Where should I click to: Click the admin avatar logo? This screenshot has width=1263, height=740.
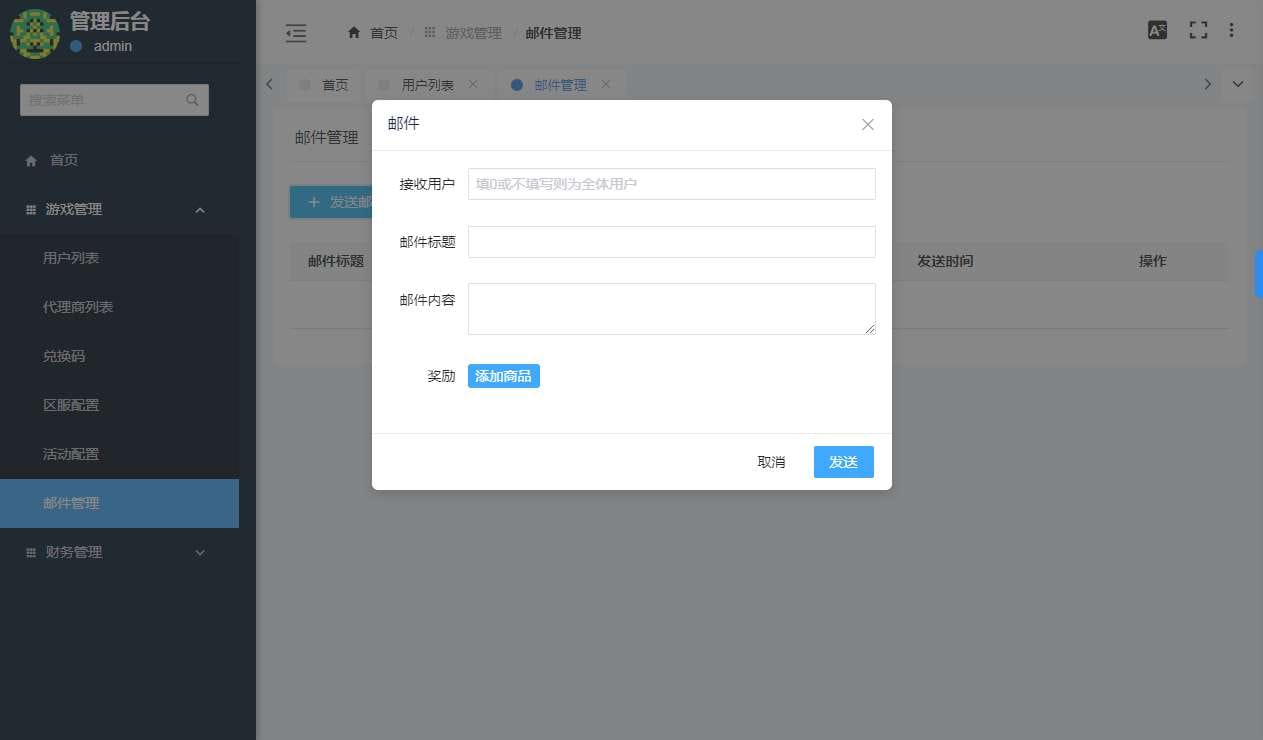pyautogui.click(x=34, y=33)
